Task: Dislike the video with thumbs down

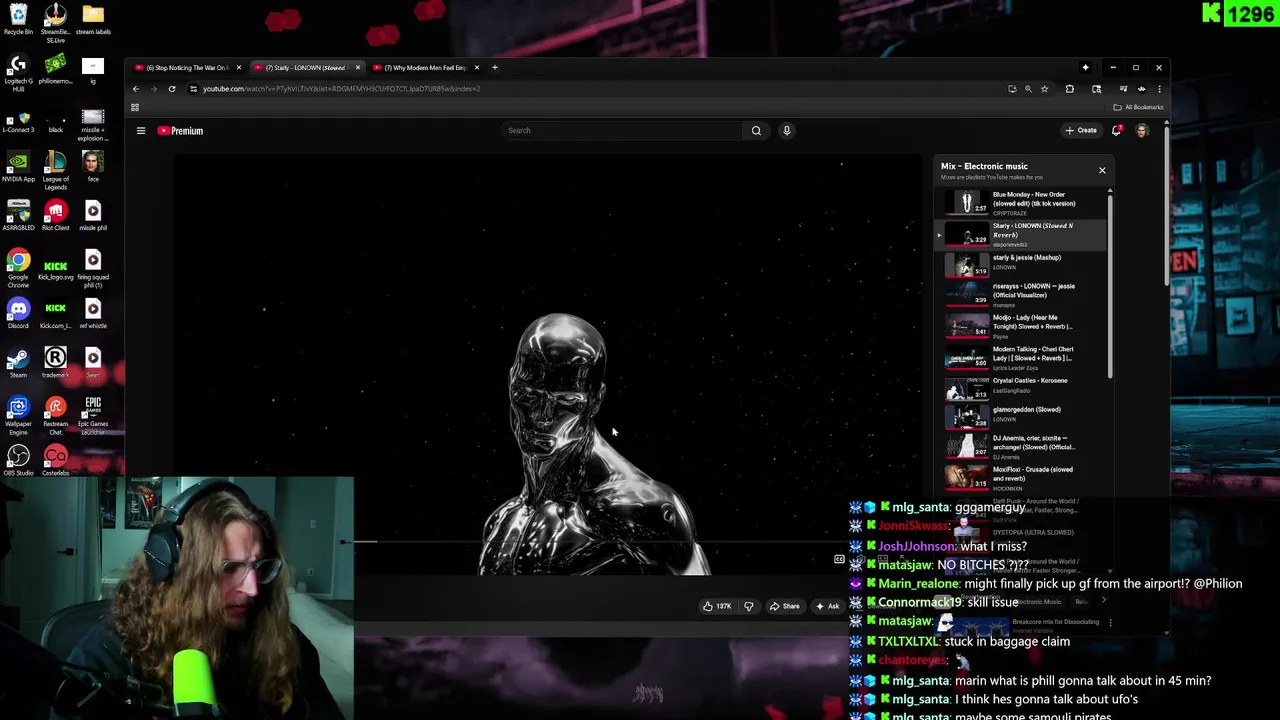Action: click(x=748, y=606)
